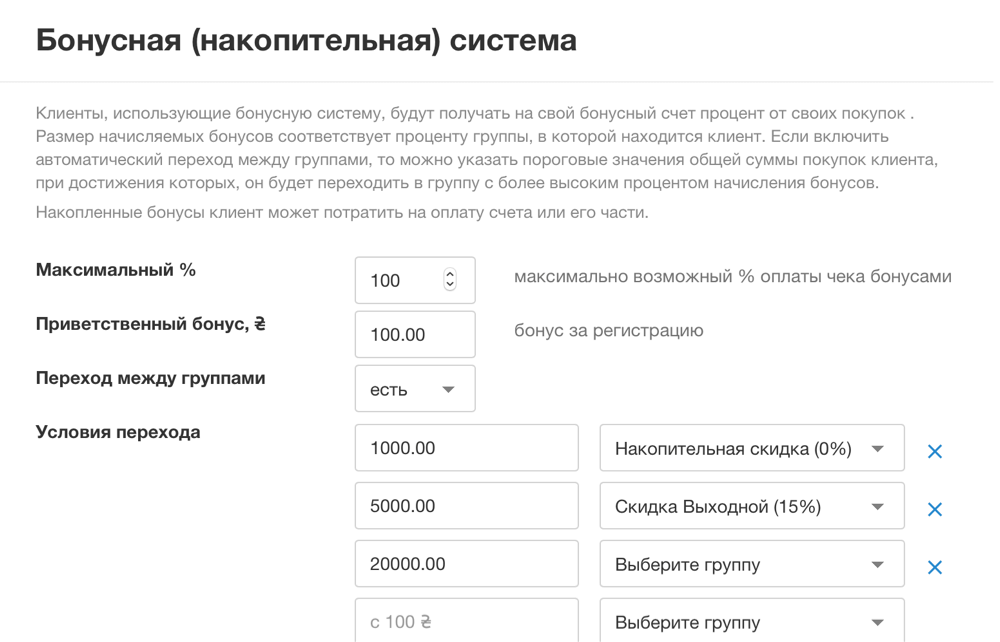Click the empty "с 100 ₴" threshold field
The height and width of the screenshot is (642, 1000).
coord(466,622)
